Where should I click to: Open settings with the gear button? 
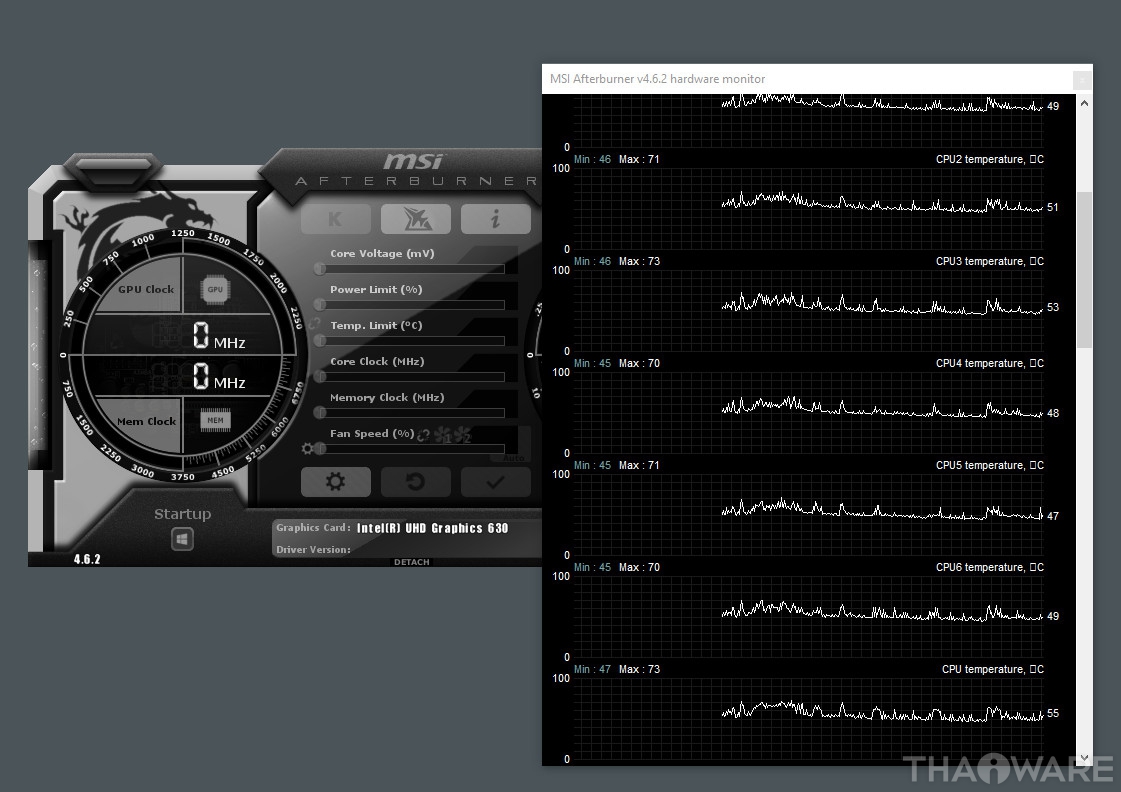336,482
